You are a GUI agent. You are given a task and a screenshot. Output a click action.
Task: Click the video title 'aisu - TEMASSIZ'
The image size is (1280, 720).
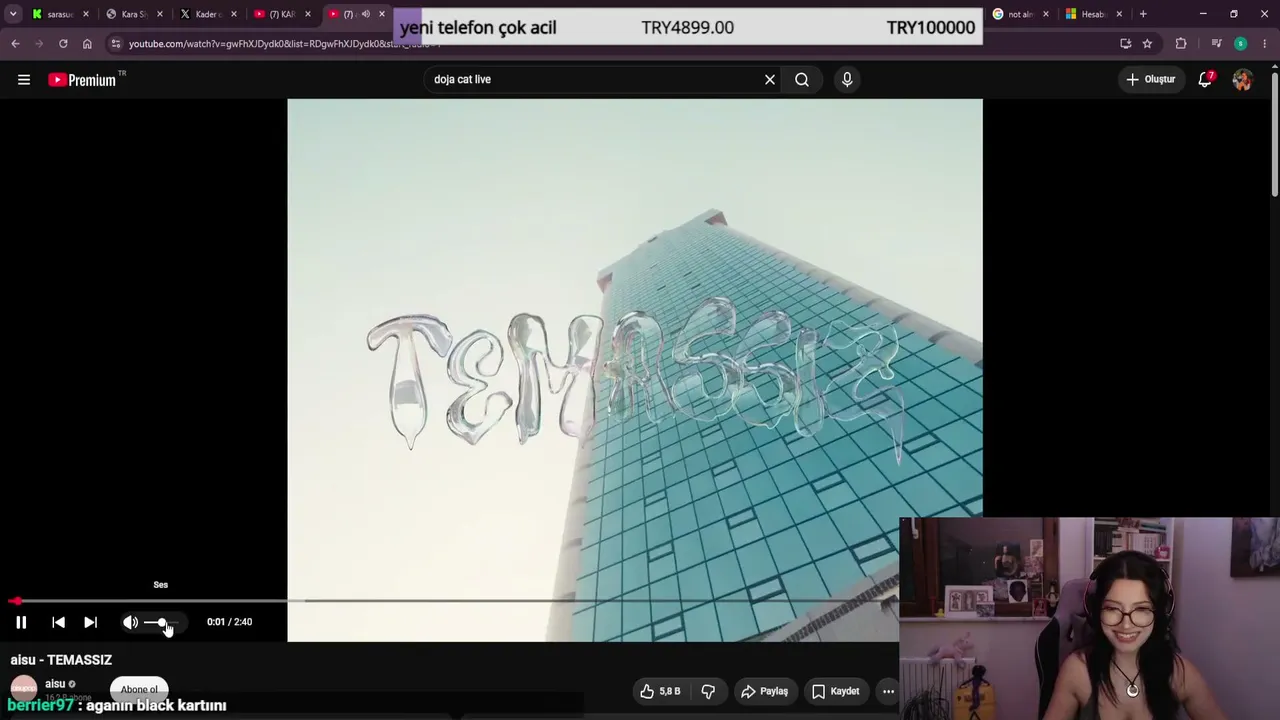tap(61, 660)
